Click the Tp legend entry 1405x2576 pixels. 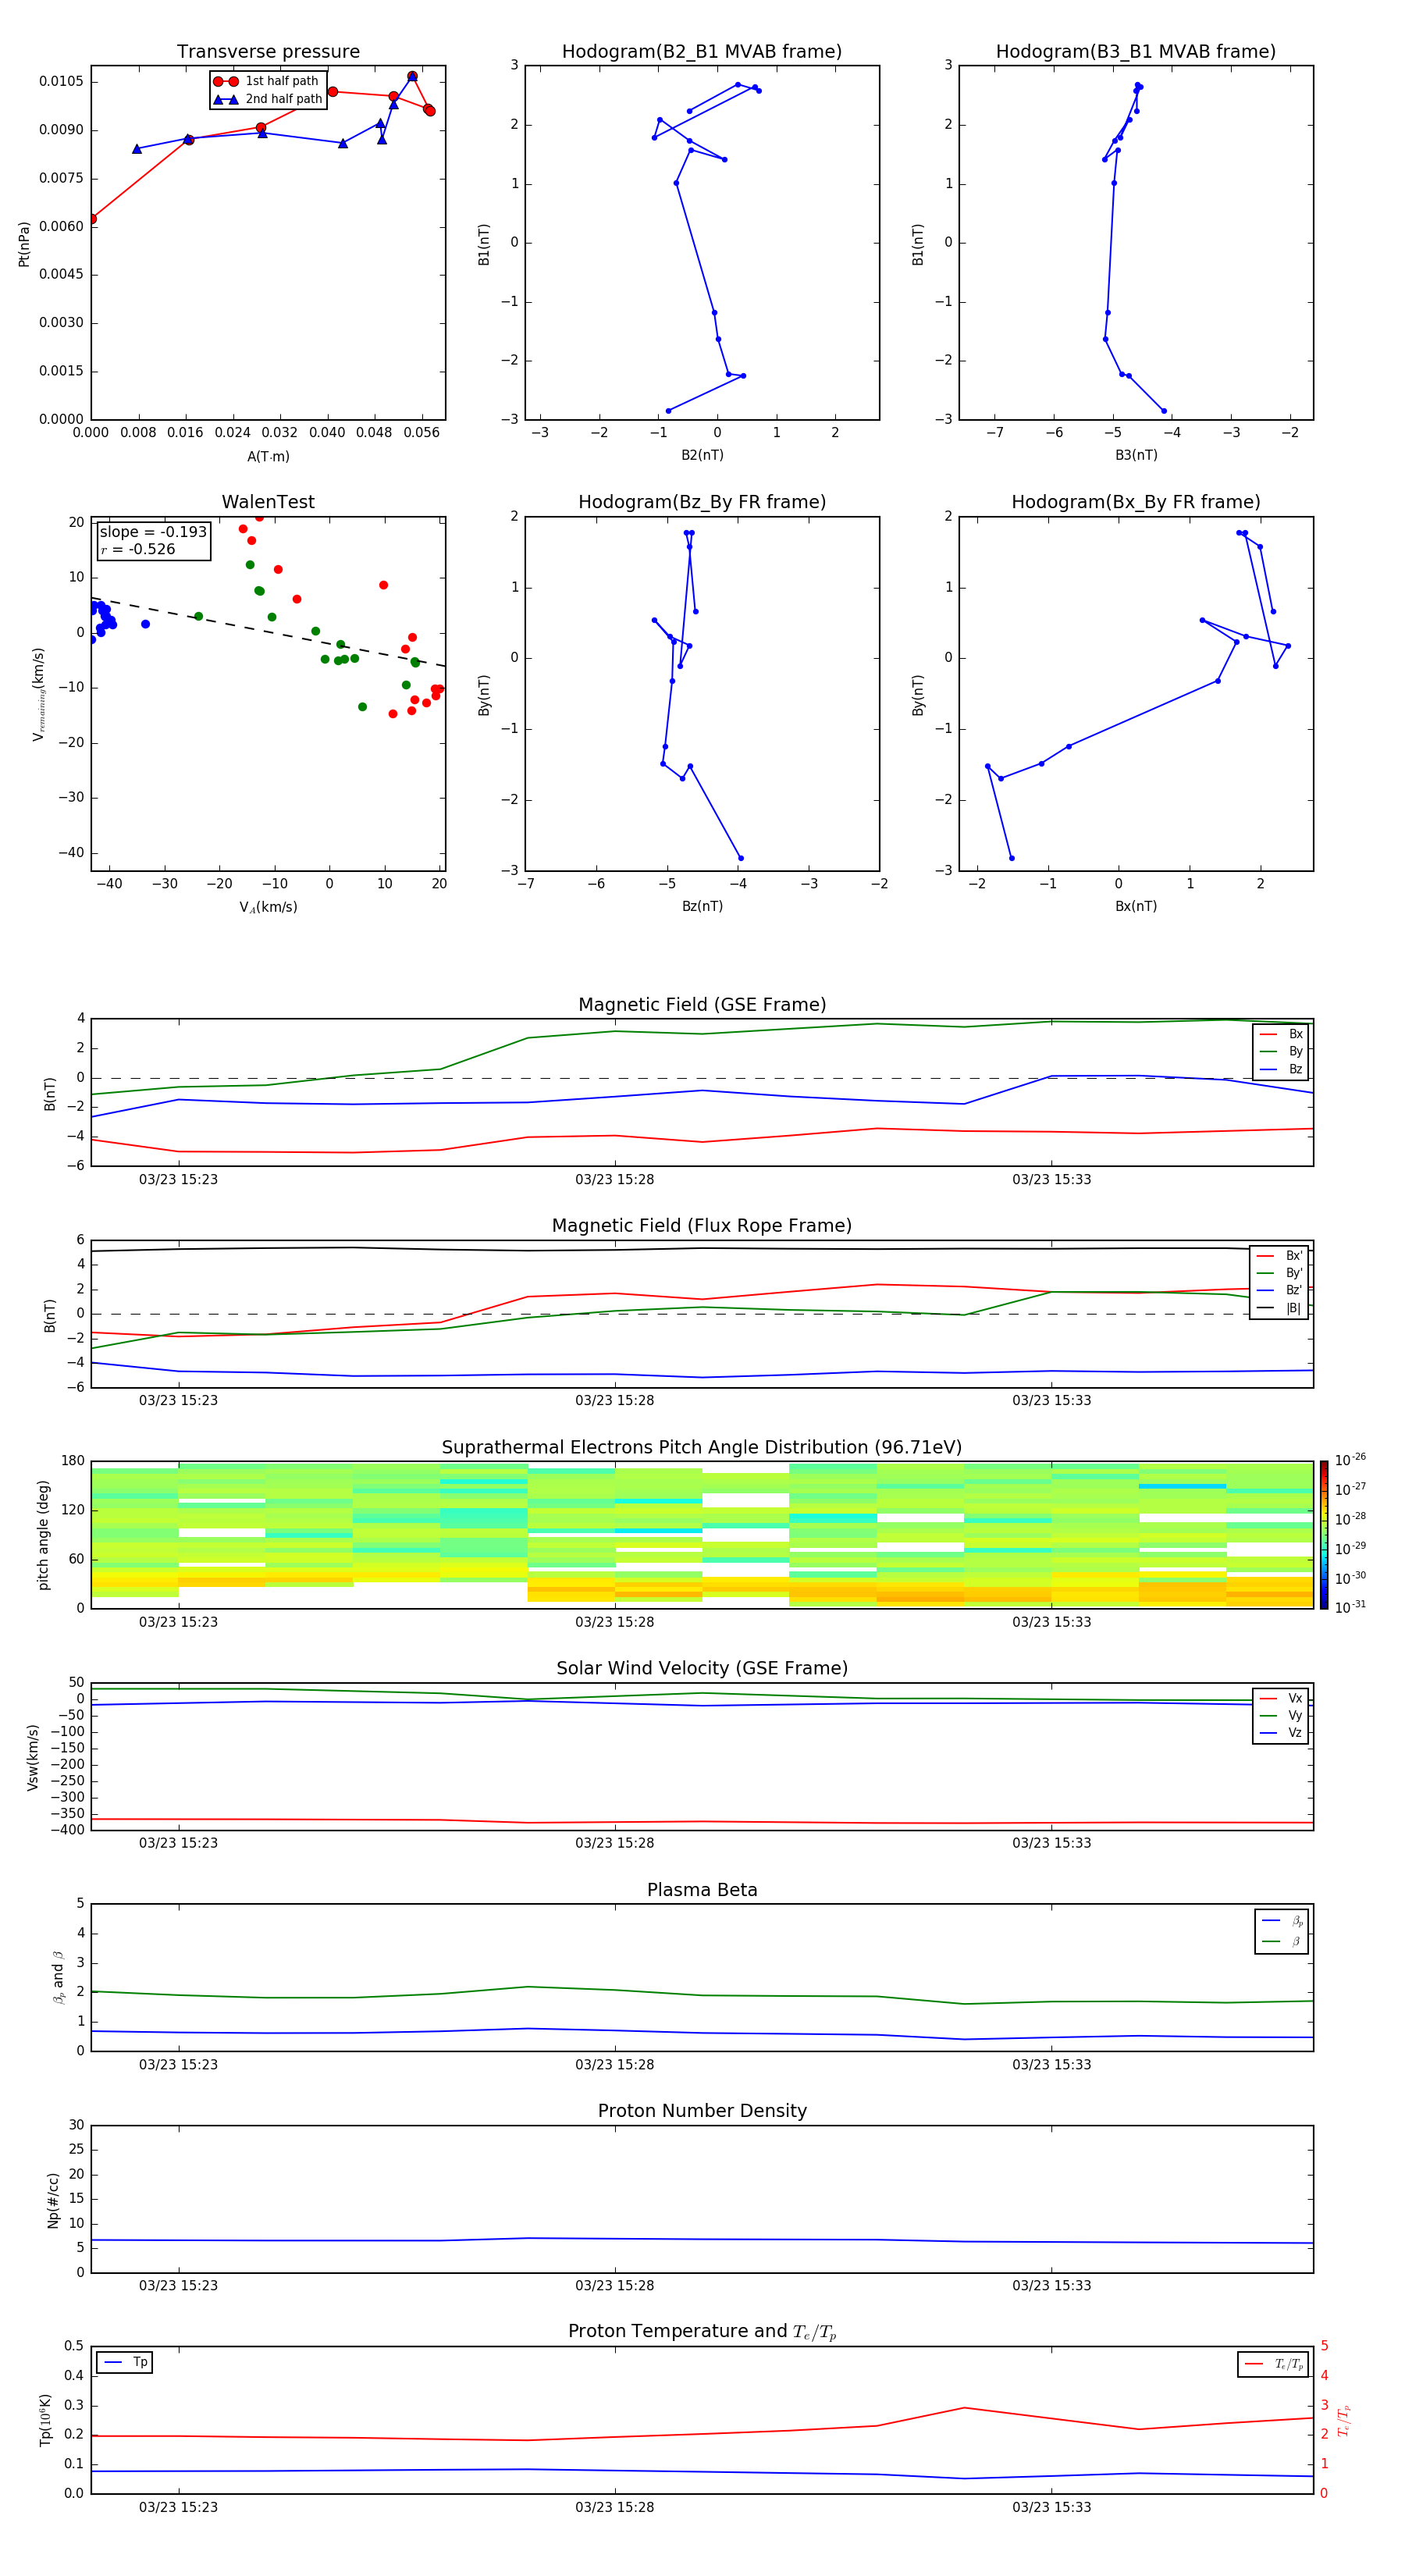tap(125, 2362)
